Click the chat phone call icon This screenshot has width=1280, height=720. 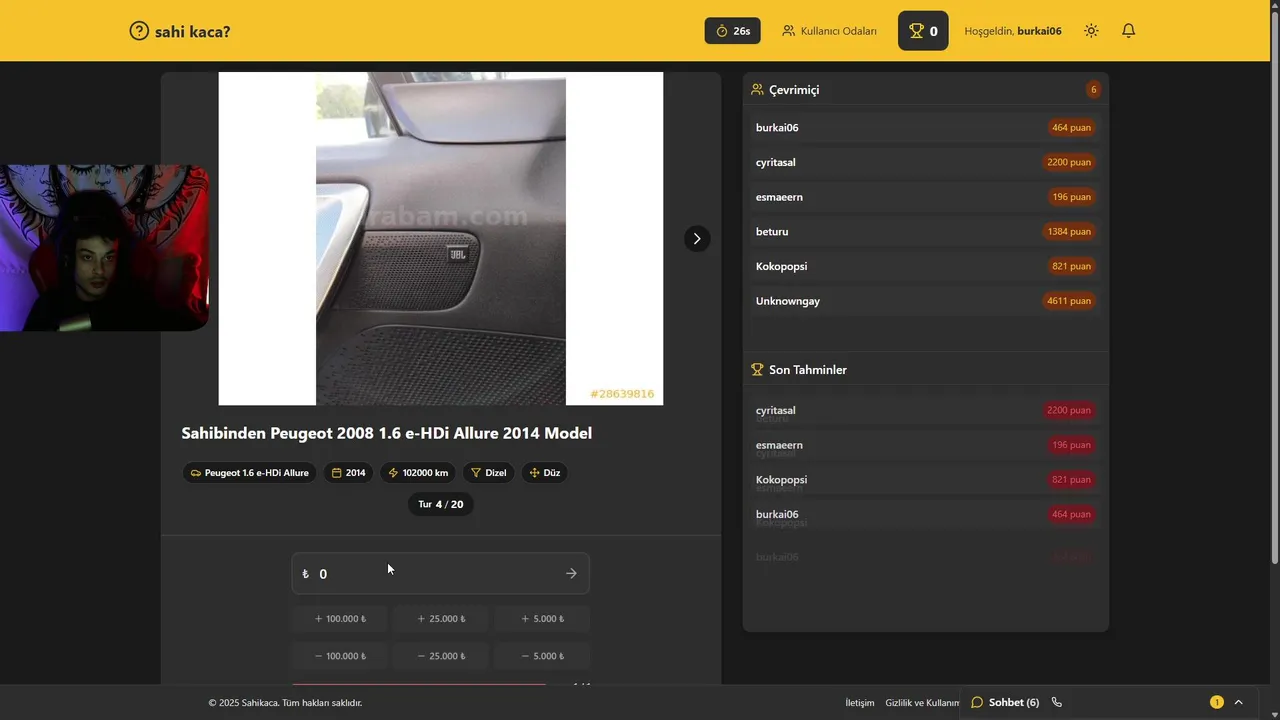tap(1057, 702)
